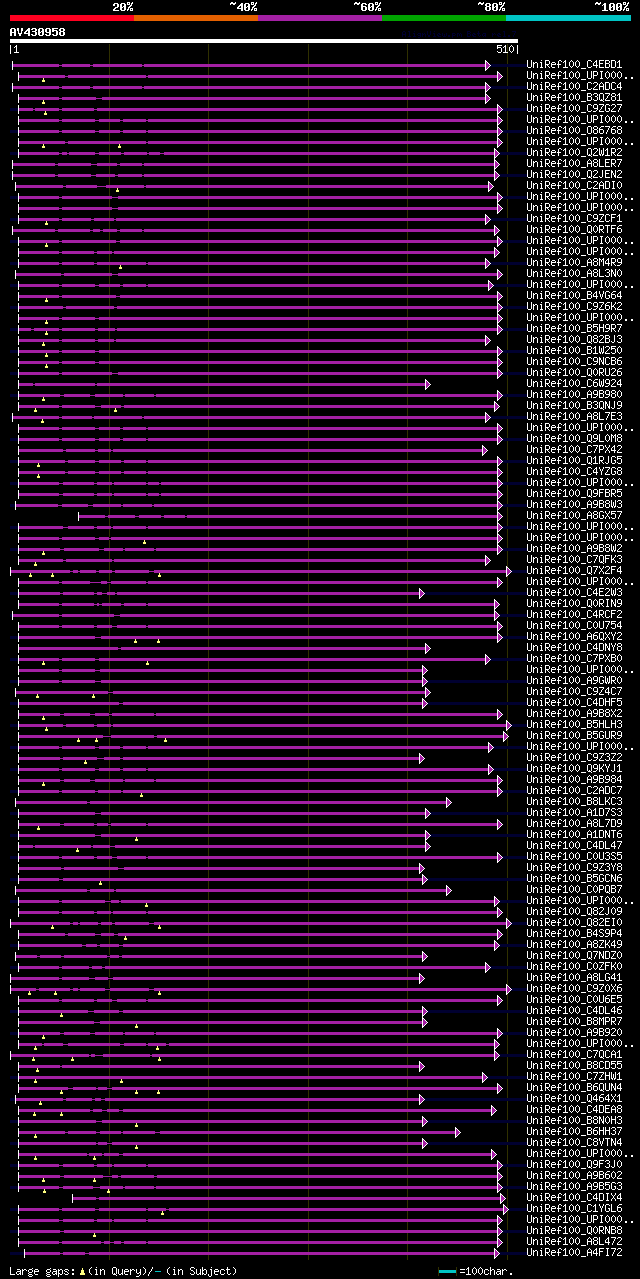Select the UniRef100_A8L3N0 label

(x=574, y=274)
